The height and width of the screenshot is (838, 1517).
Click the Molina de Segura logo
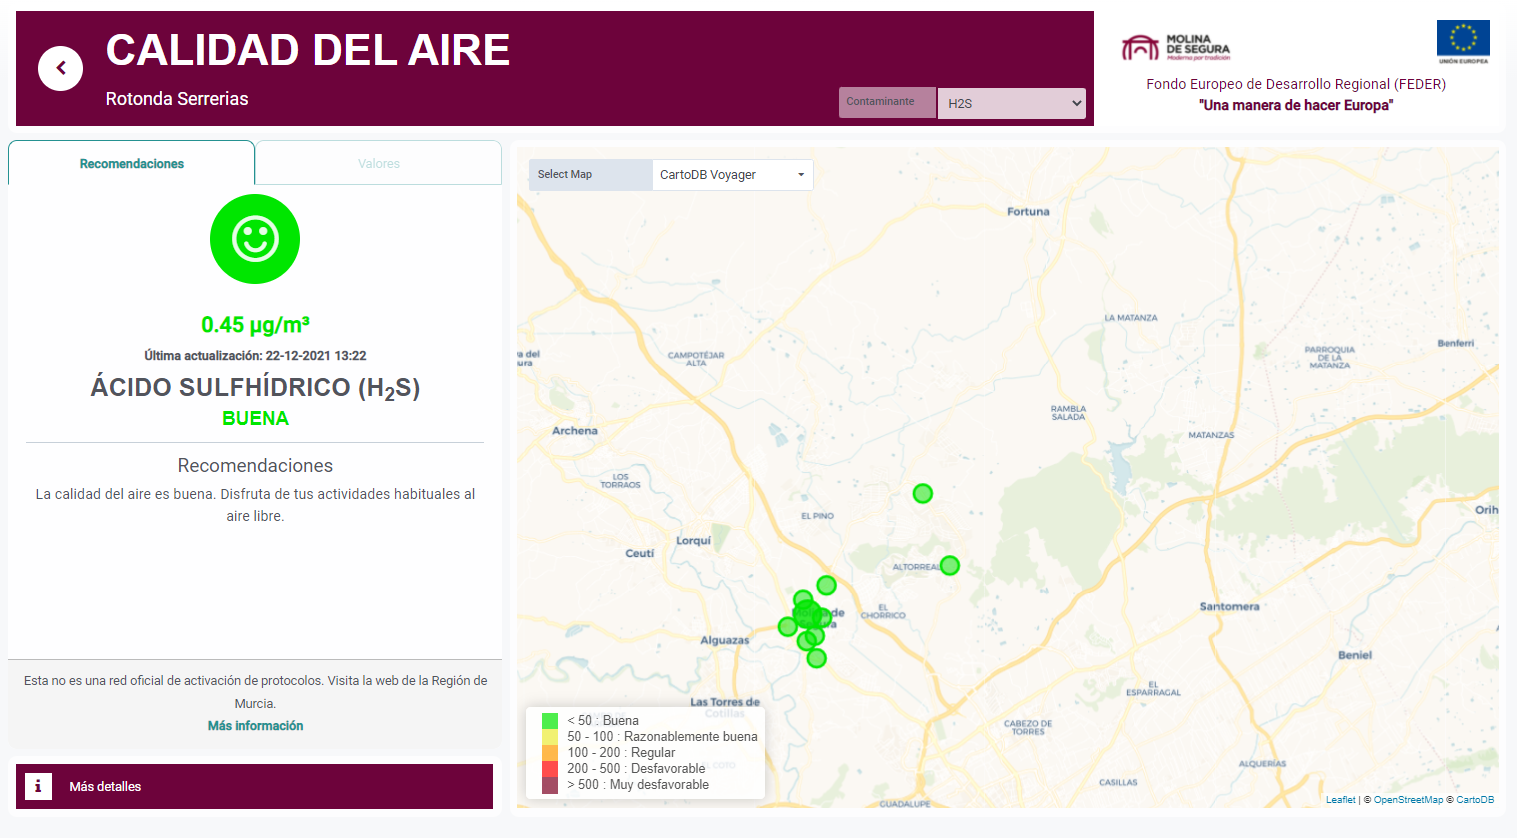[1176, 47]
